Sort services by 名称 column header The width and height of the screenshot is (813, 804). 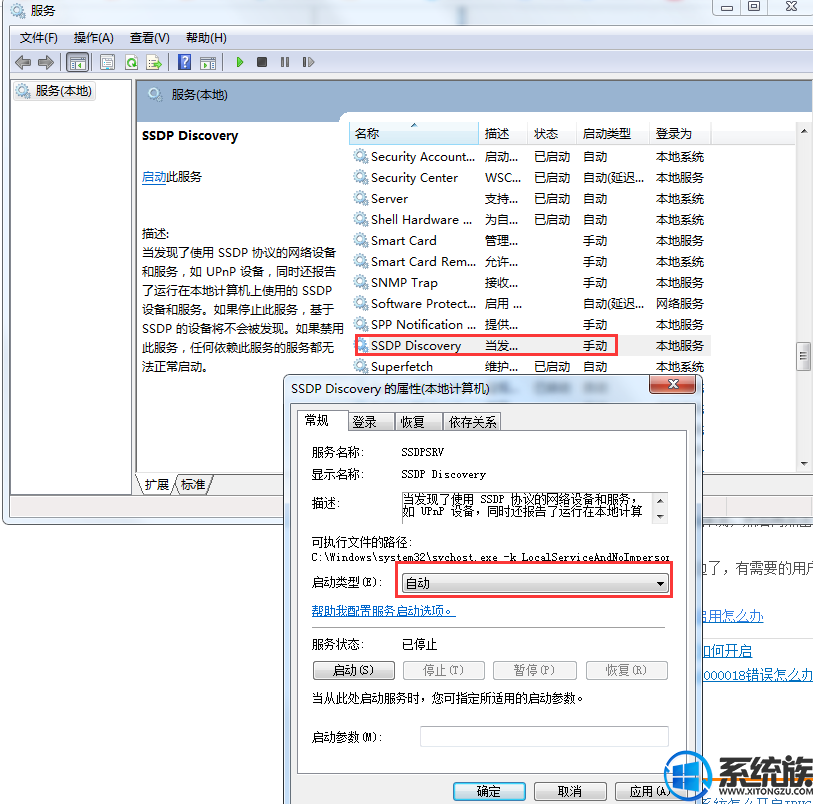click(414, 133)
